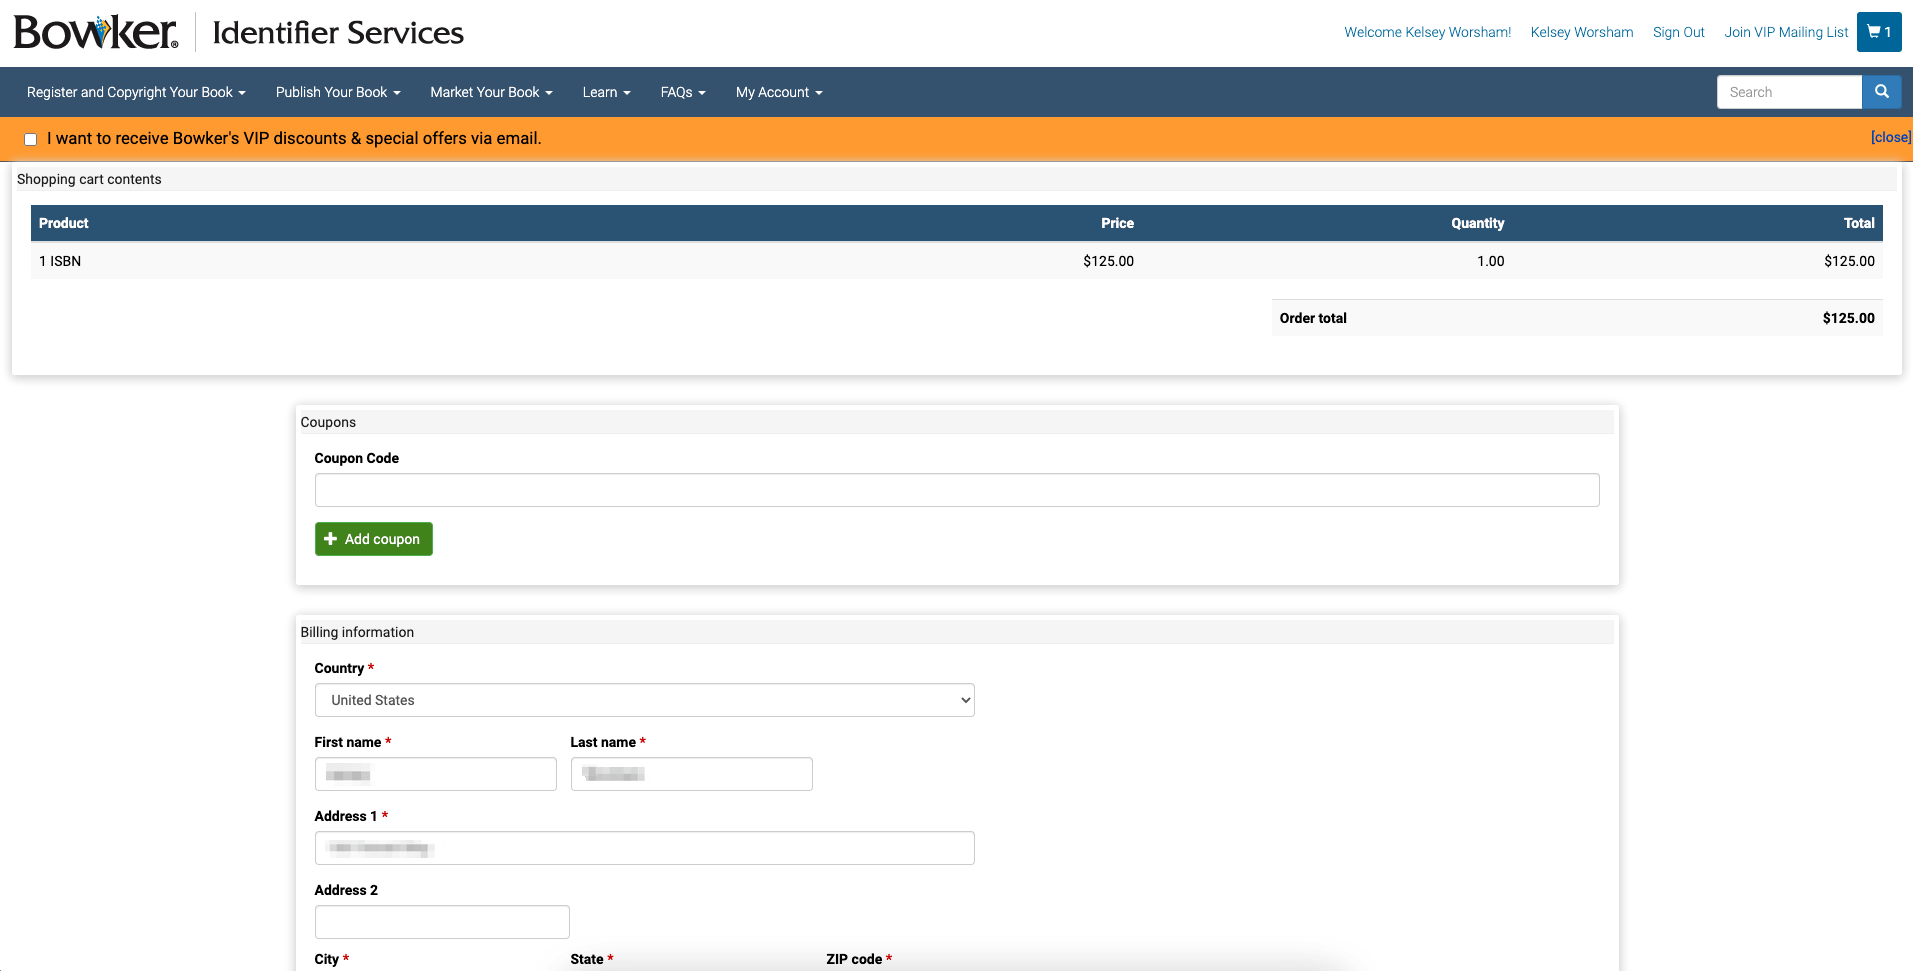1913x971 pixels.
Task: Open the Learn dropdown menu
Action: [x=606, y=92]
